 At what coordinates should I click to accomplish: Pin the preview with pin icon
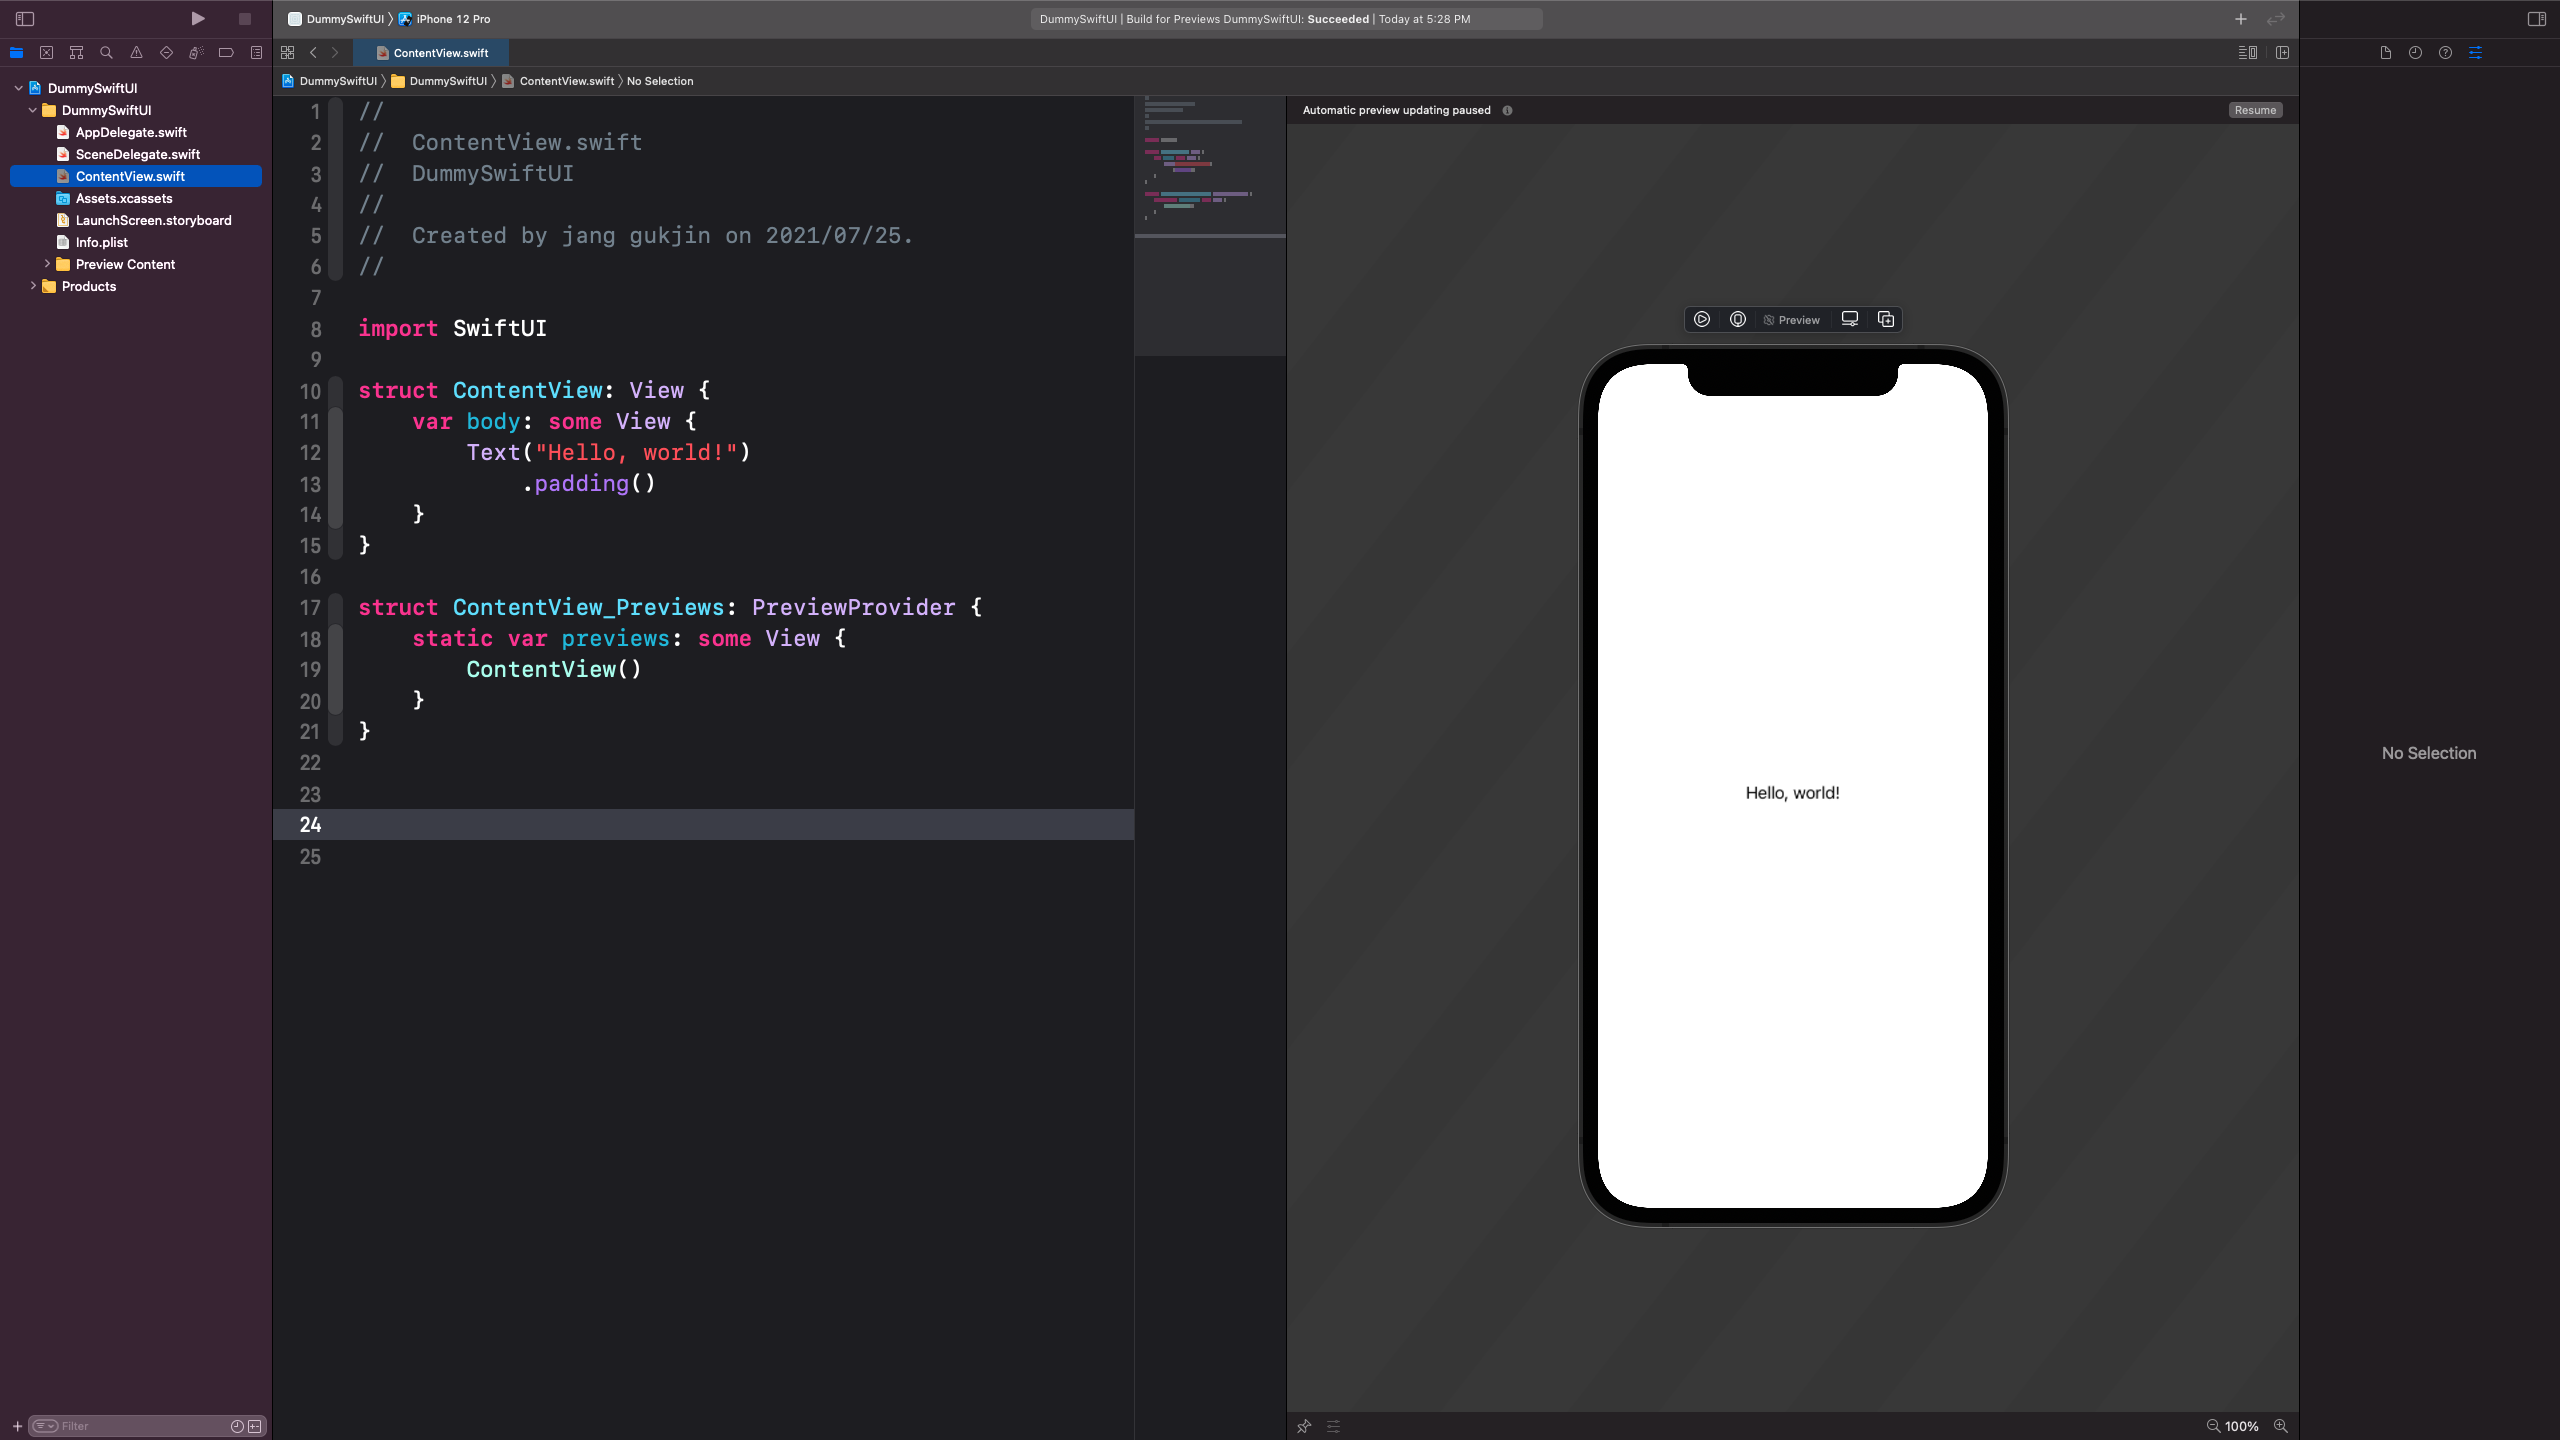(1304, 1426)
